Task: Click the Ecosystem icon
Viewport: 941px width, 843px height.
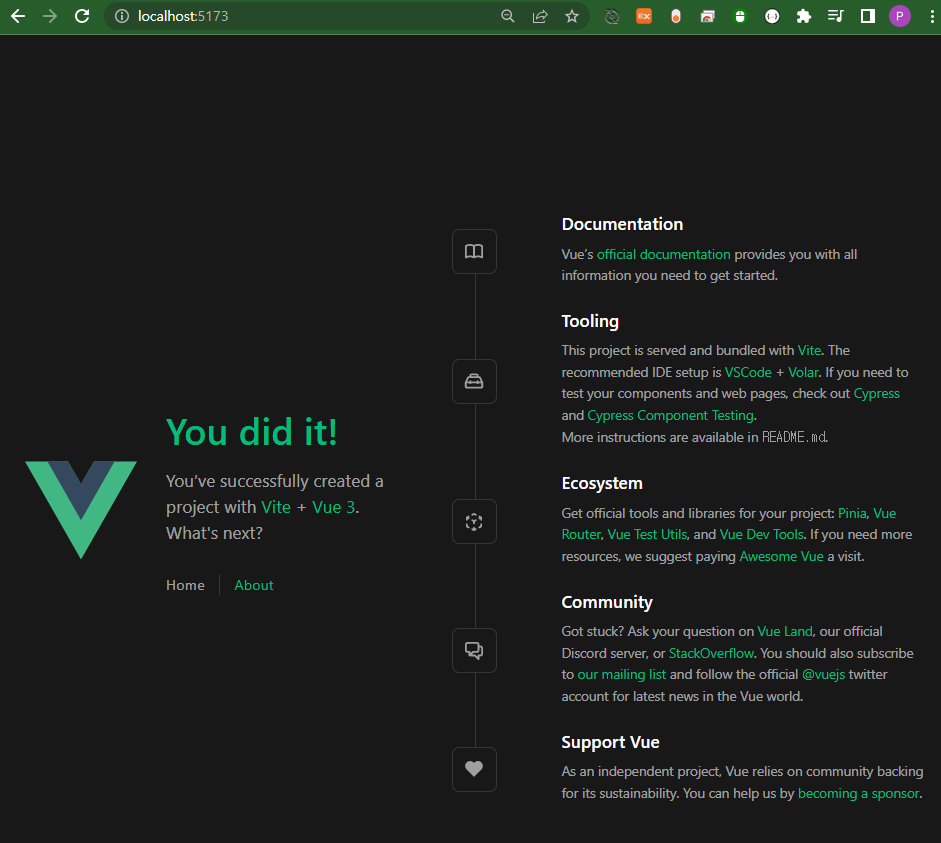Action: [474, 521]
